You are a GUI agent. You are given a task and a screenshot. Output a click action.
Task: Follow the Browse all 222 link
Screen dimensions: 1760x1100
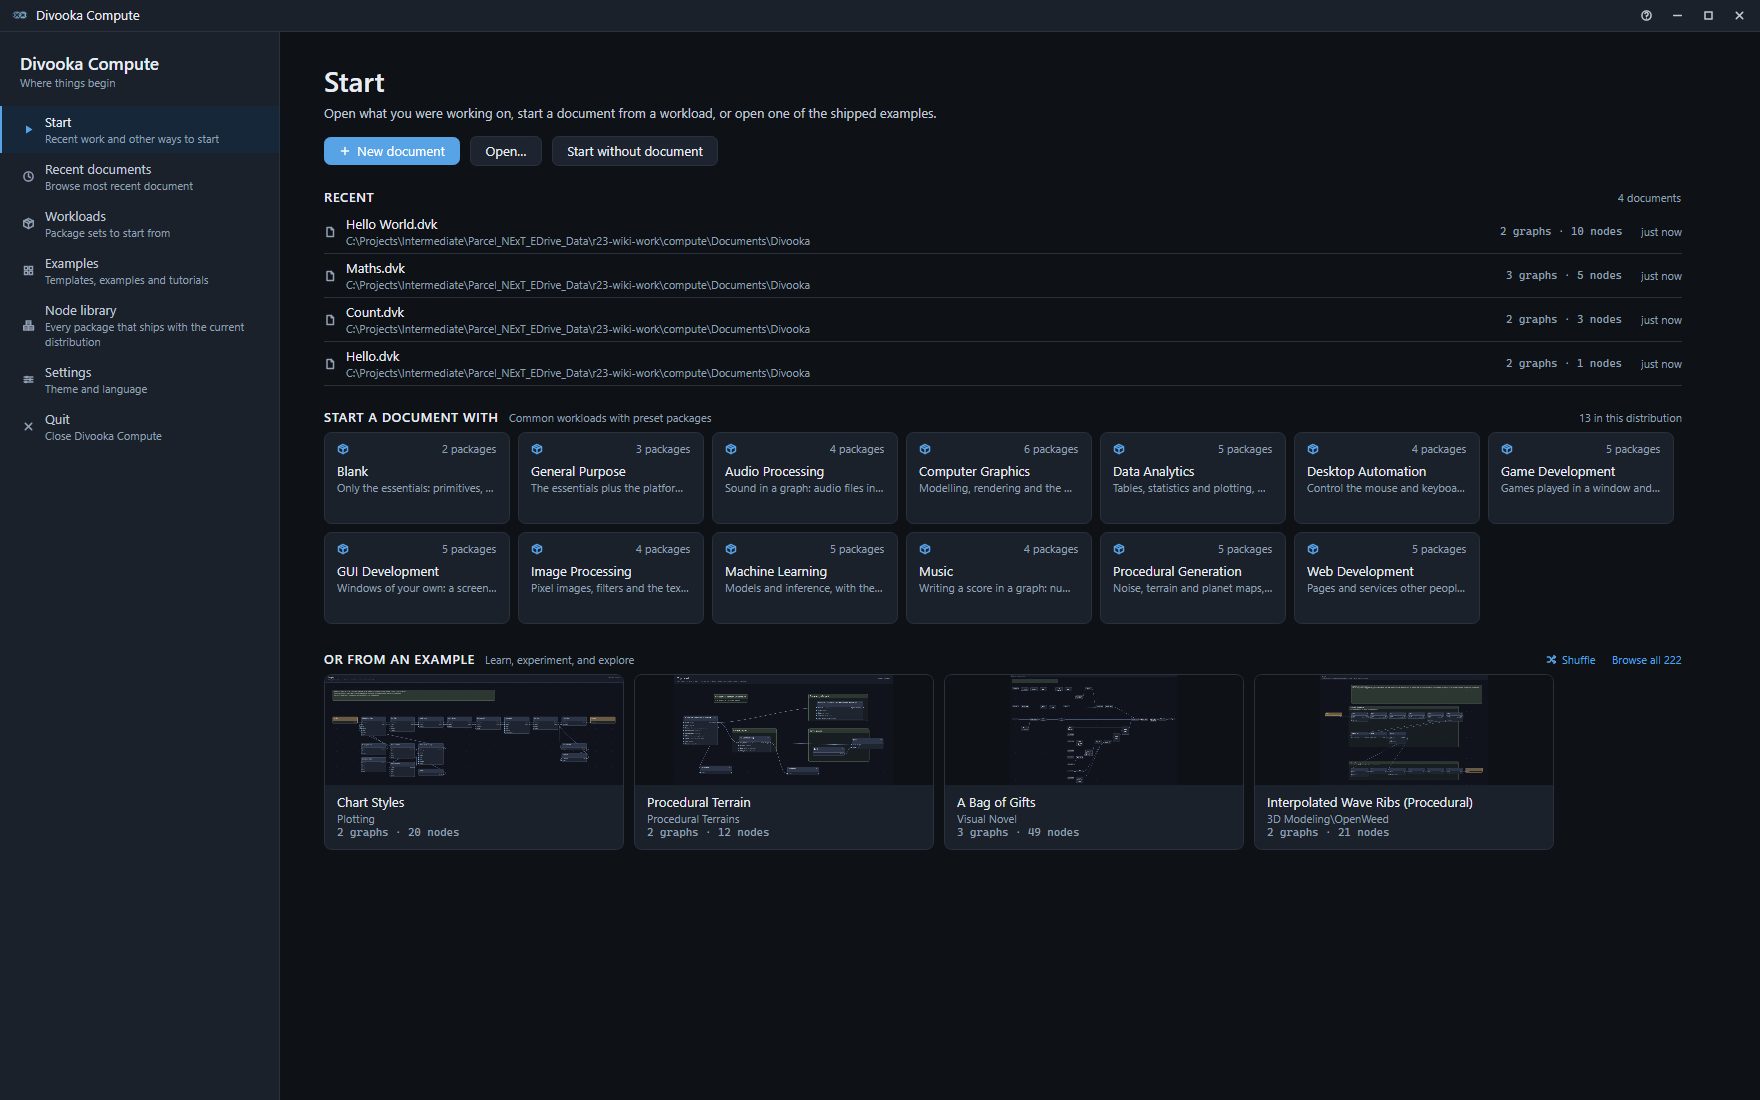click(1646, 660)
